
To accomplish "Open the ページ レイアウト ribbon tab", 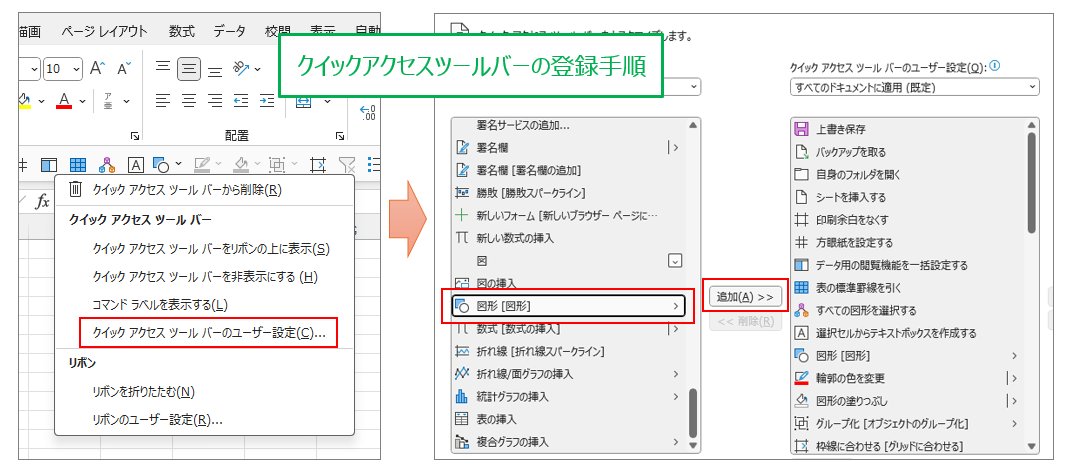I will pos(104,31).
